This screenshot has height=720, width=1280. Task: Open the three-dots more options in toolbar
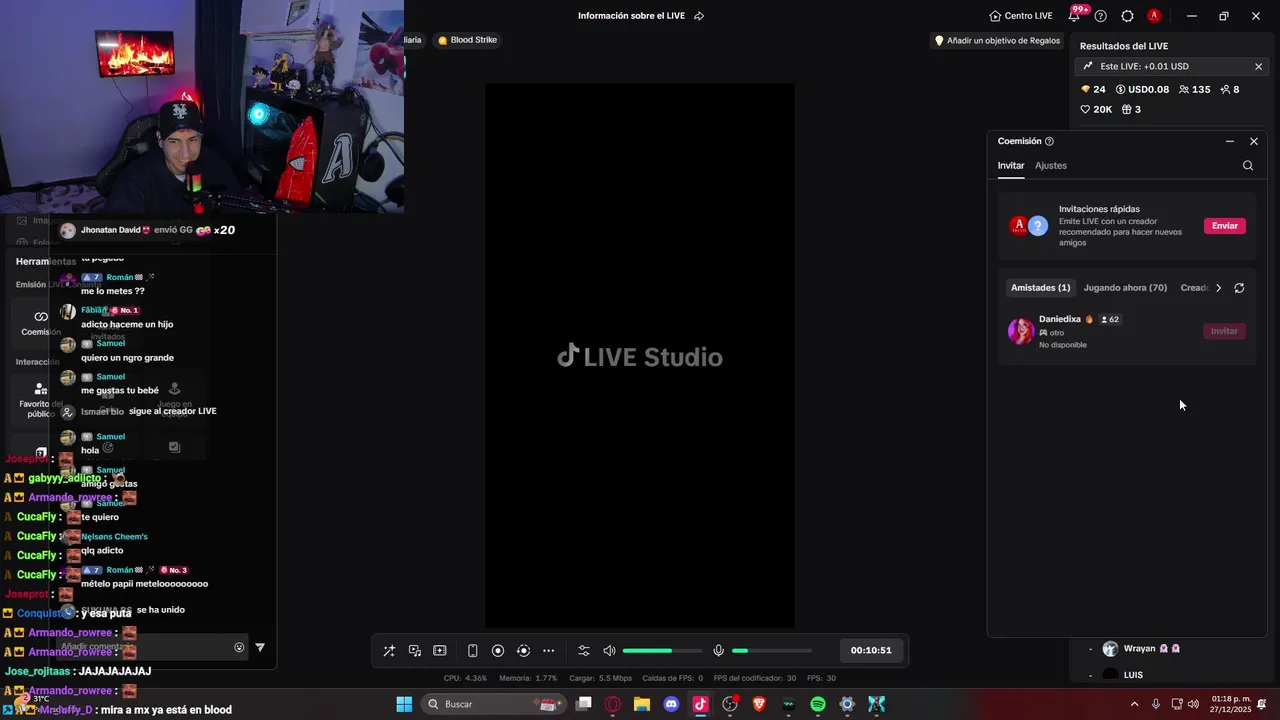(548, 651)
